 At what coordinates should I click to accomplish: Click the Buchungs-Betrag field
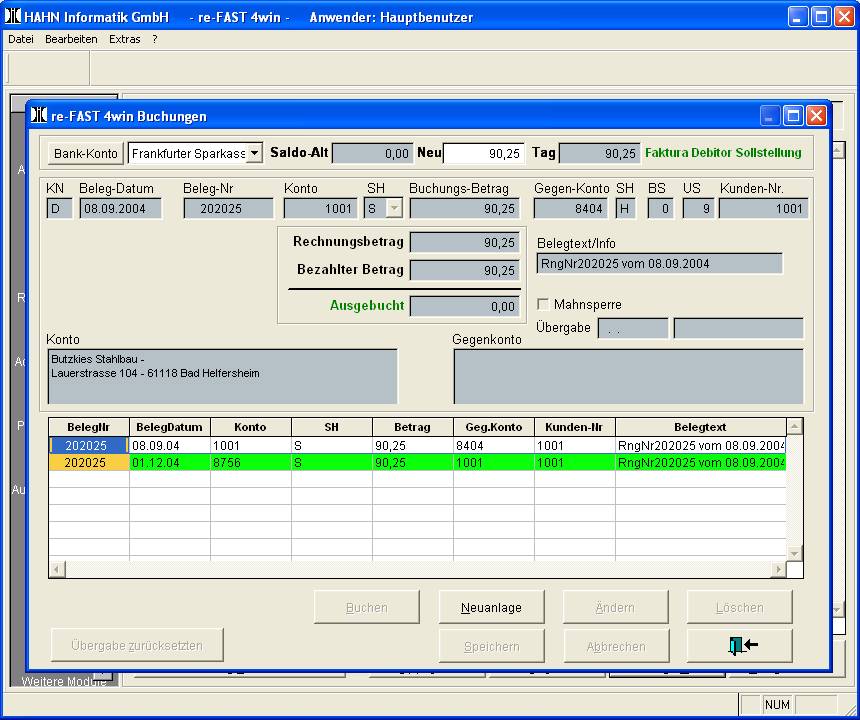click(465, 209)
